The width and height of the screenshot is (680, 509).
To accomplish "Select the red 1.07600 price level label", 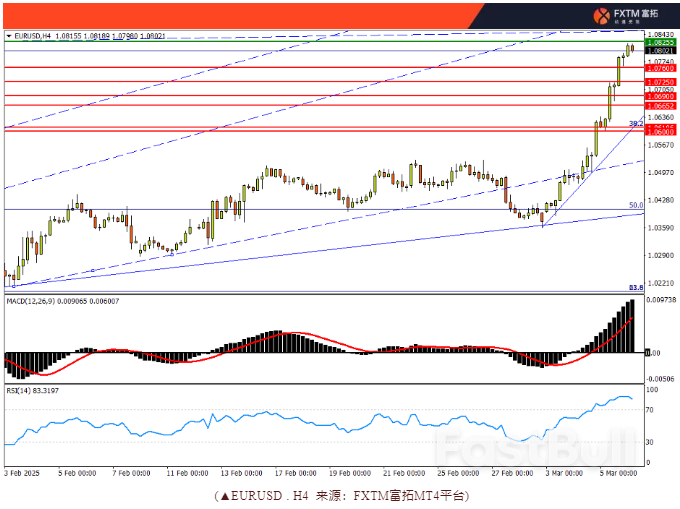I will click(x=659, y=68).
